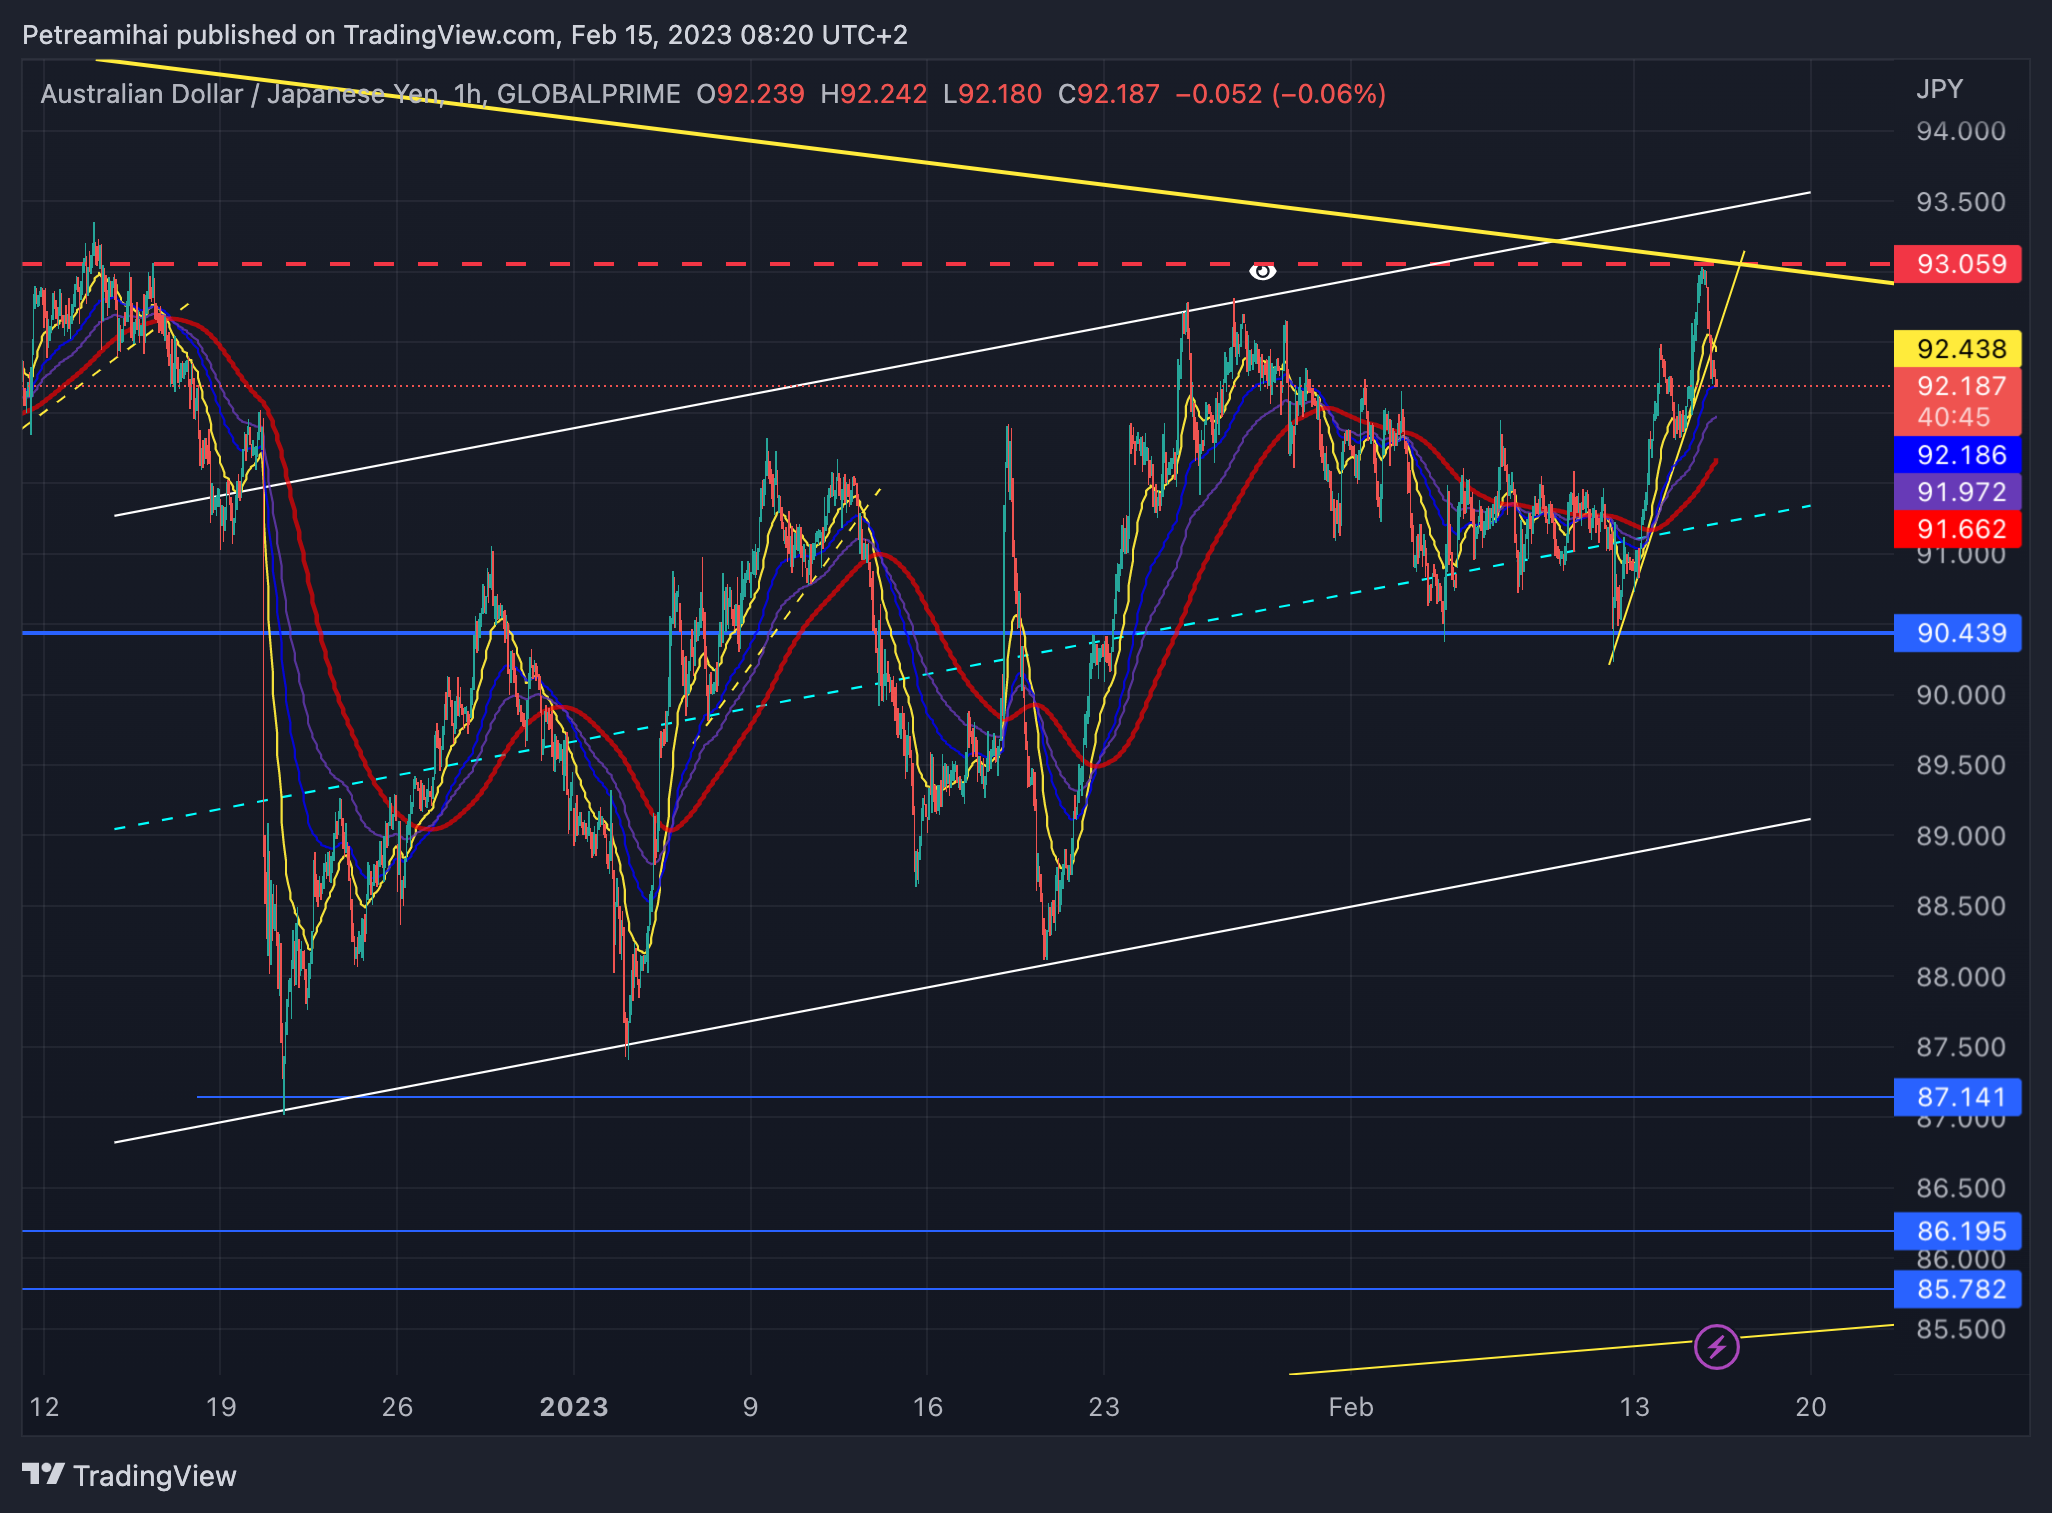This screenshot has height=1513, width=2052.
Task: Click the purple lightning bolt event icon
Action: click(1717, 1346)
